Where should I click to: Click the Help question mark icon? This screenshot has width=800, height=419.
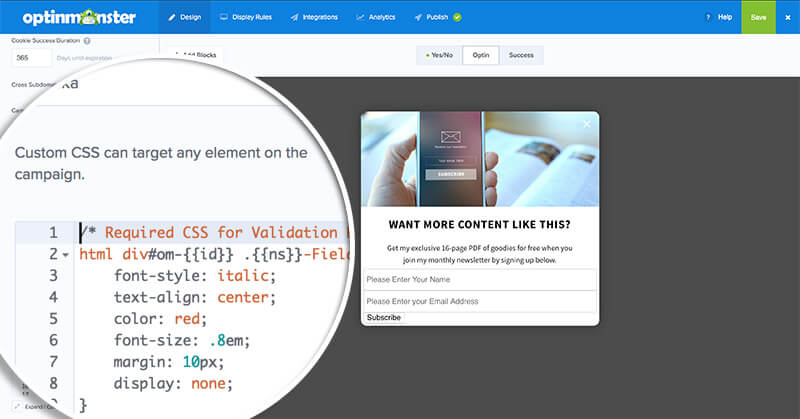708,17
